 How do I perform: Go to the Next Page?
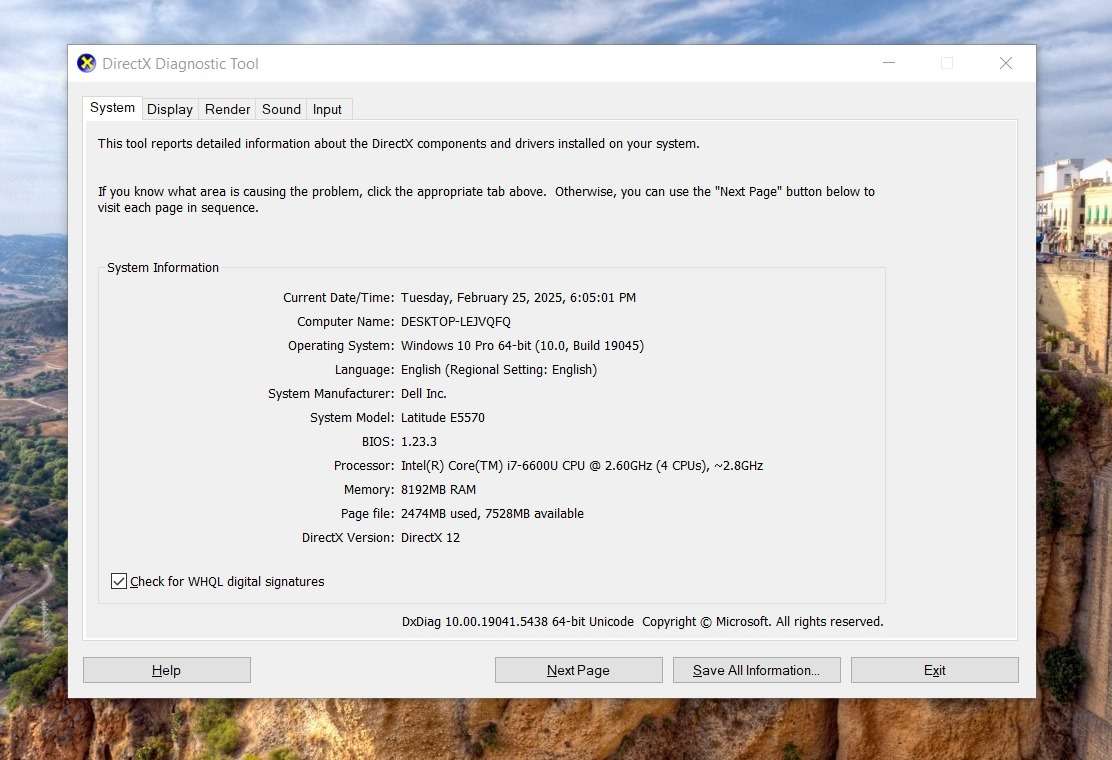pos(579,670)
